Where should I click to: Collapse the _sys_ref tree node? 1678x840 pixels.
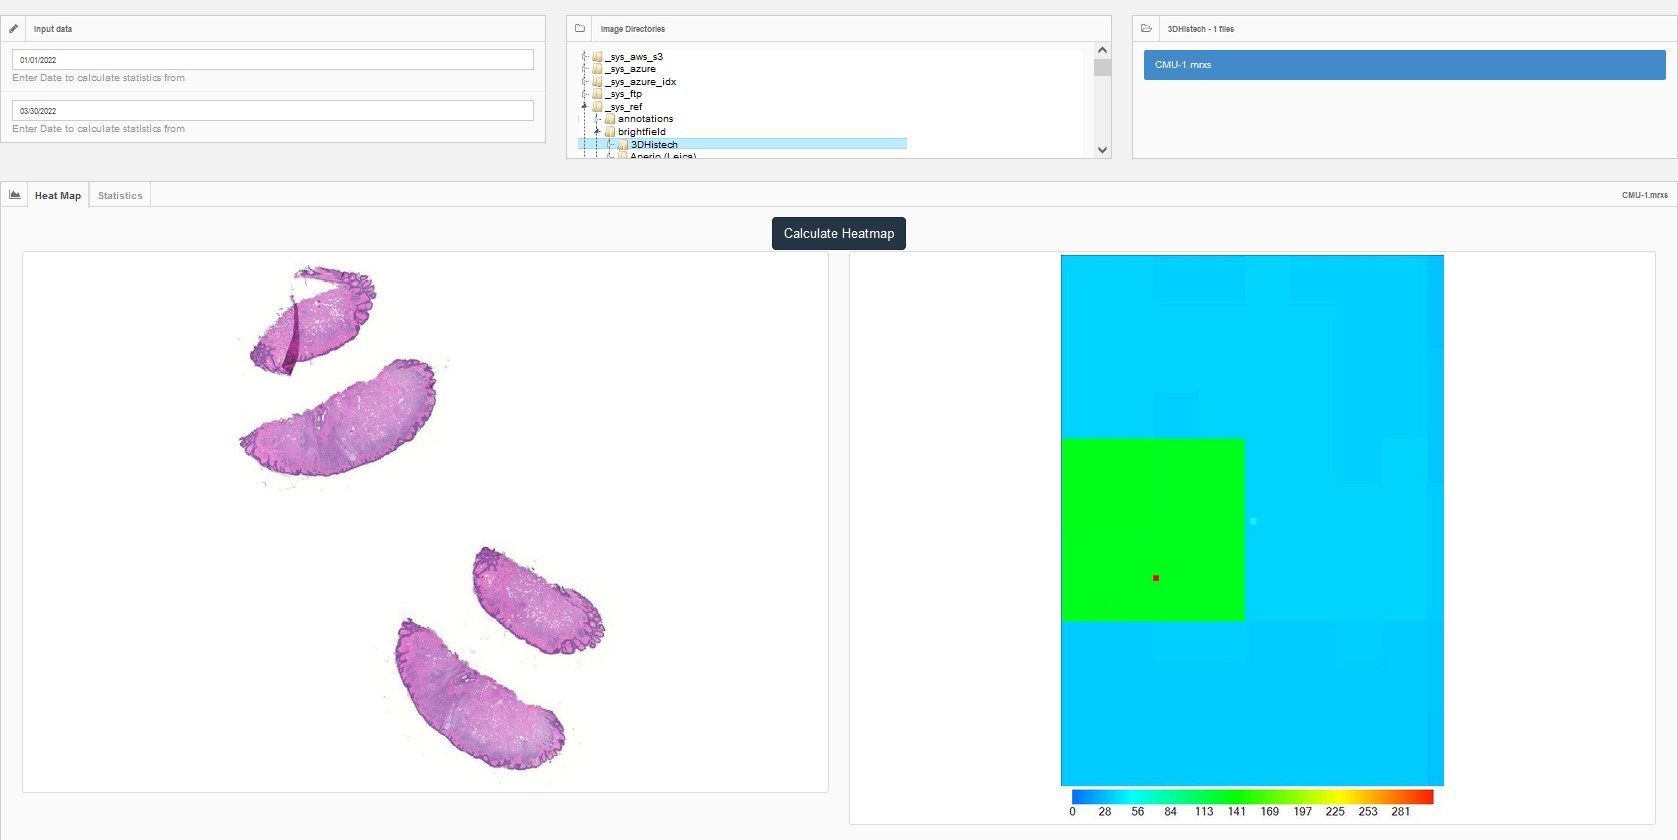click(585, 106)
